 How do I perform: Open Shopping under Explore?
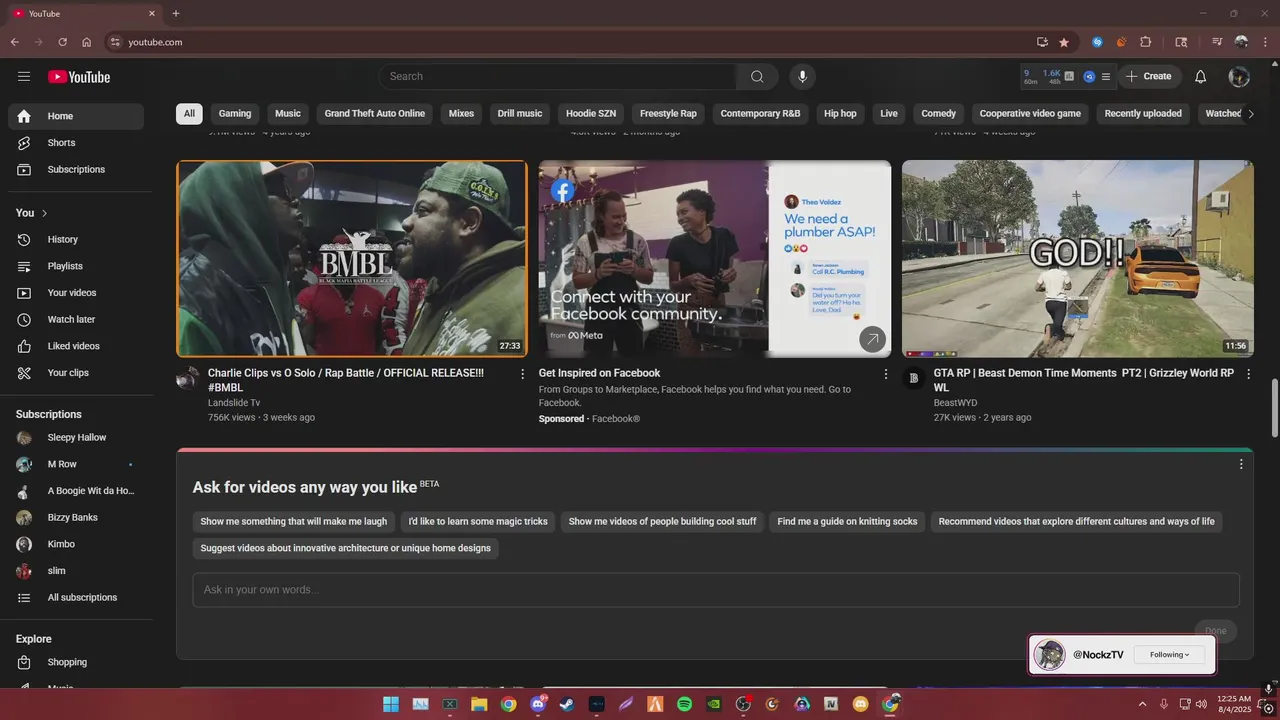(x=76, y=662)
